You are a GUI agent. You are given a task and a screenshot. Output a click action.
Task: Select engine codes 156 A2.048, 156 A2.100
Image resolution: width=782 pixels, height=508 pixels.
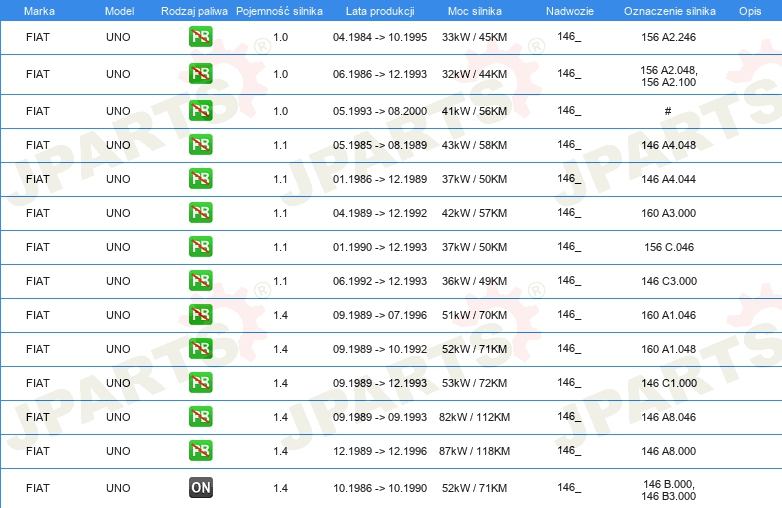coord(669,76)
